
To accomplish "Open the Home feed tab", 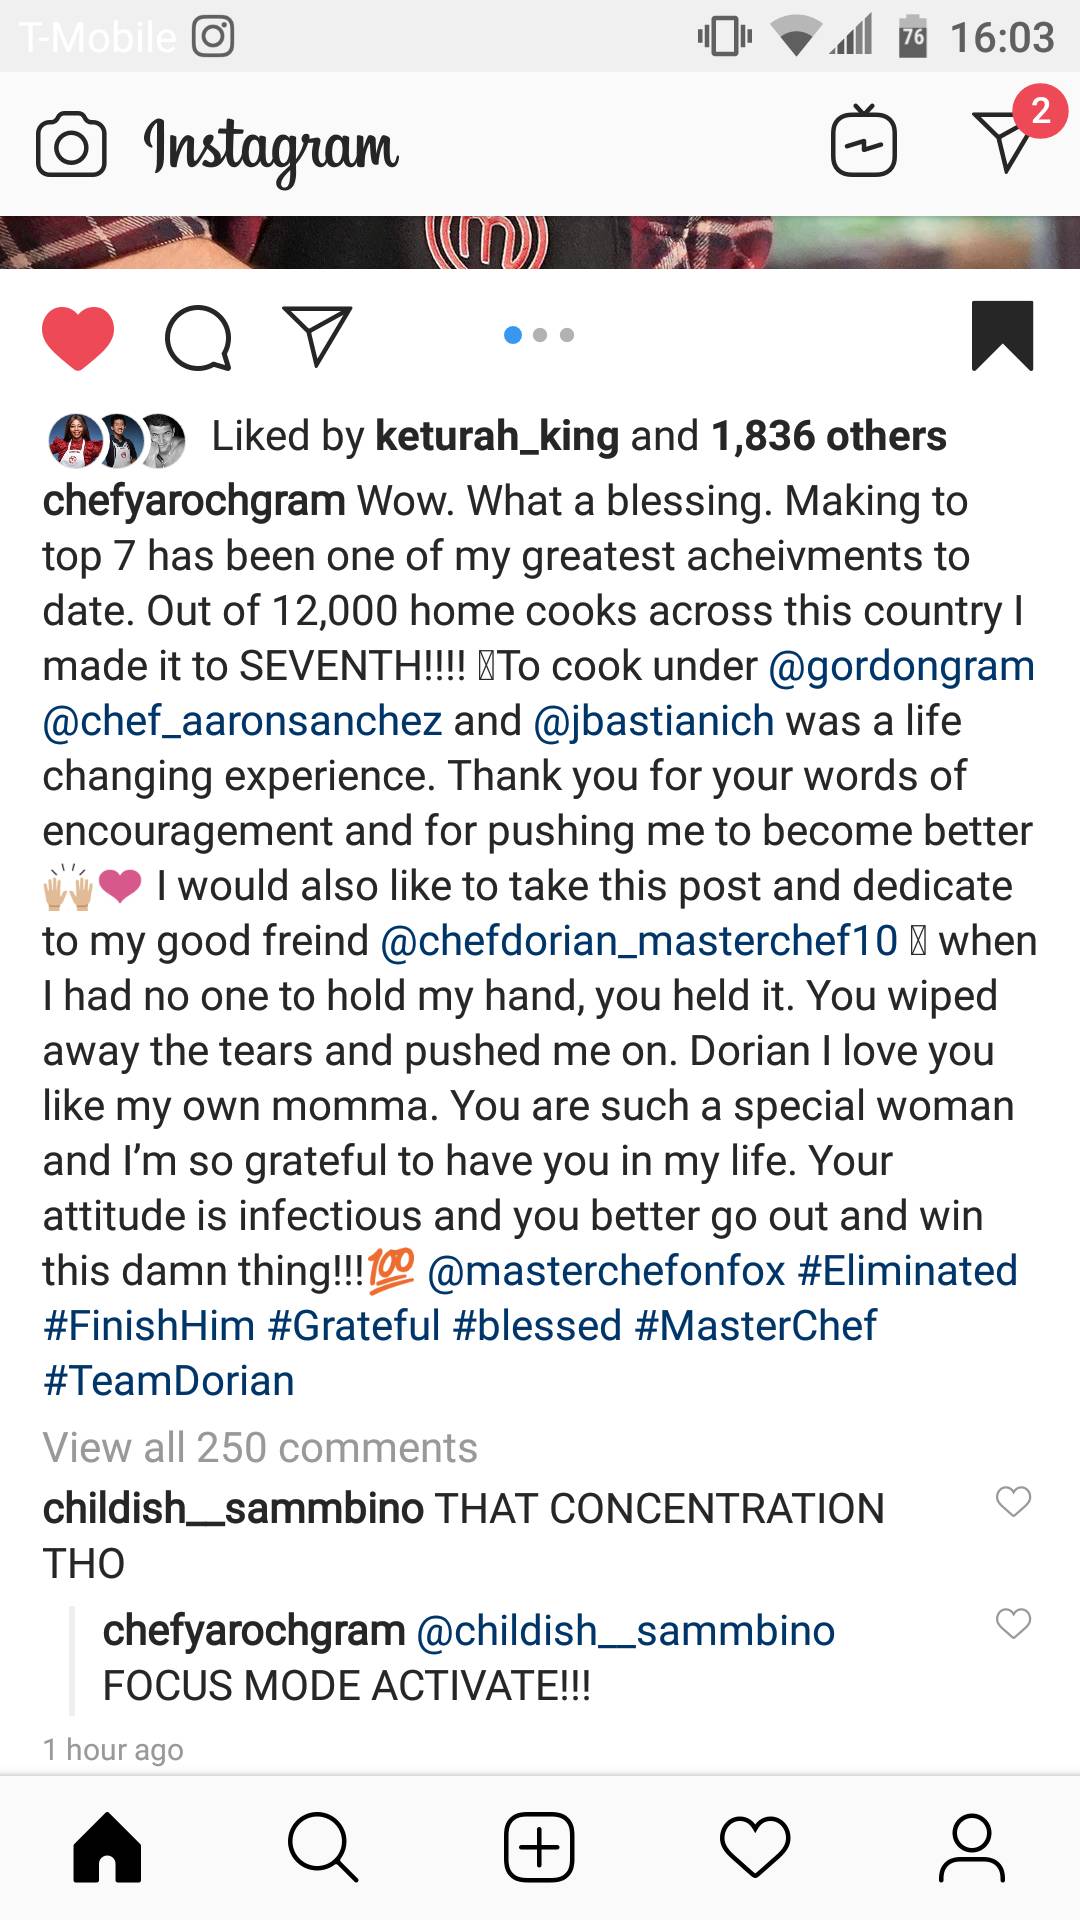I will tap(107, 1848).
